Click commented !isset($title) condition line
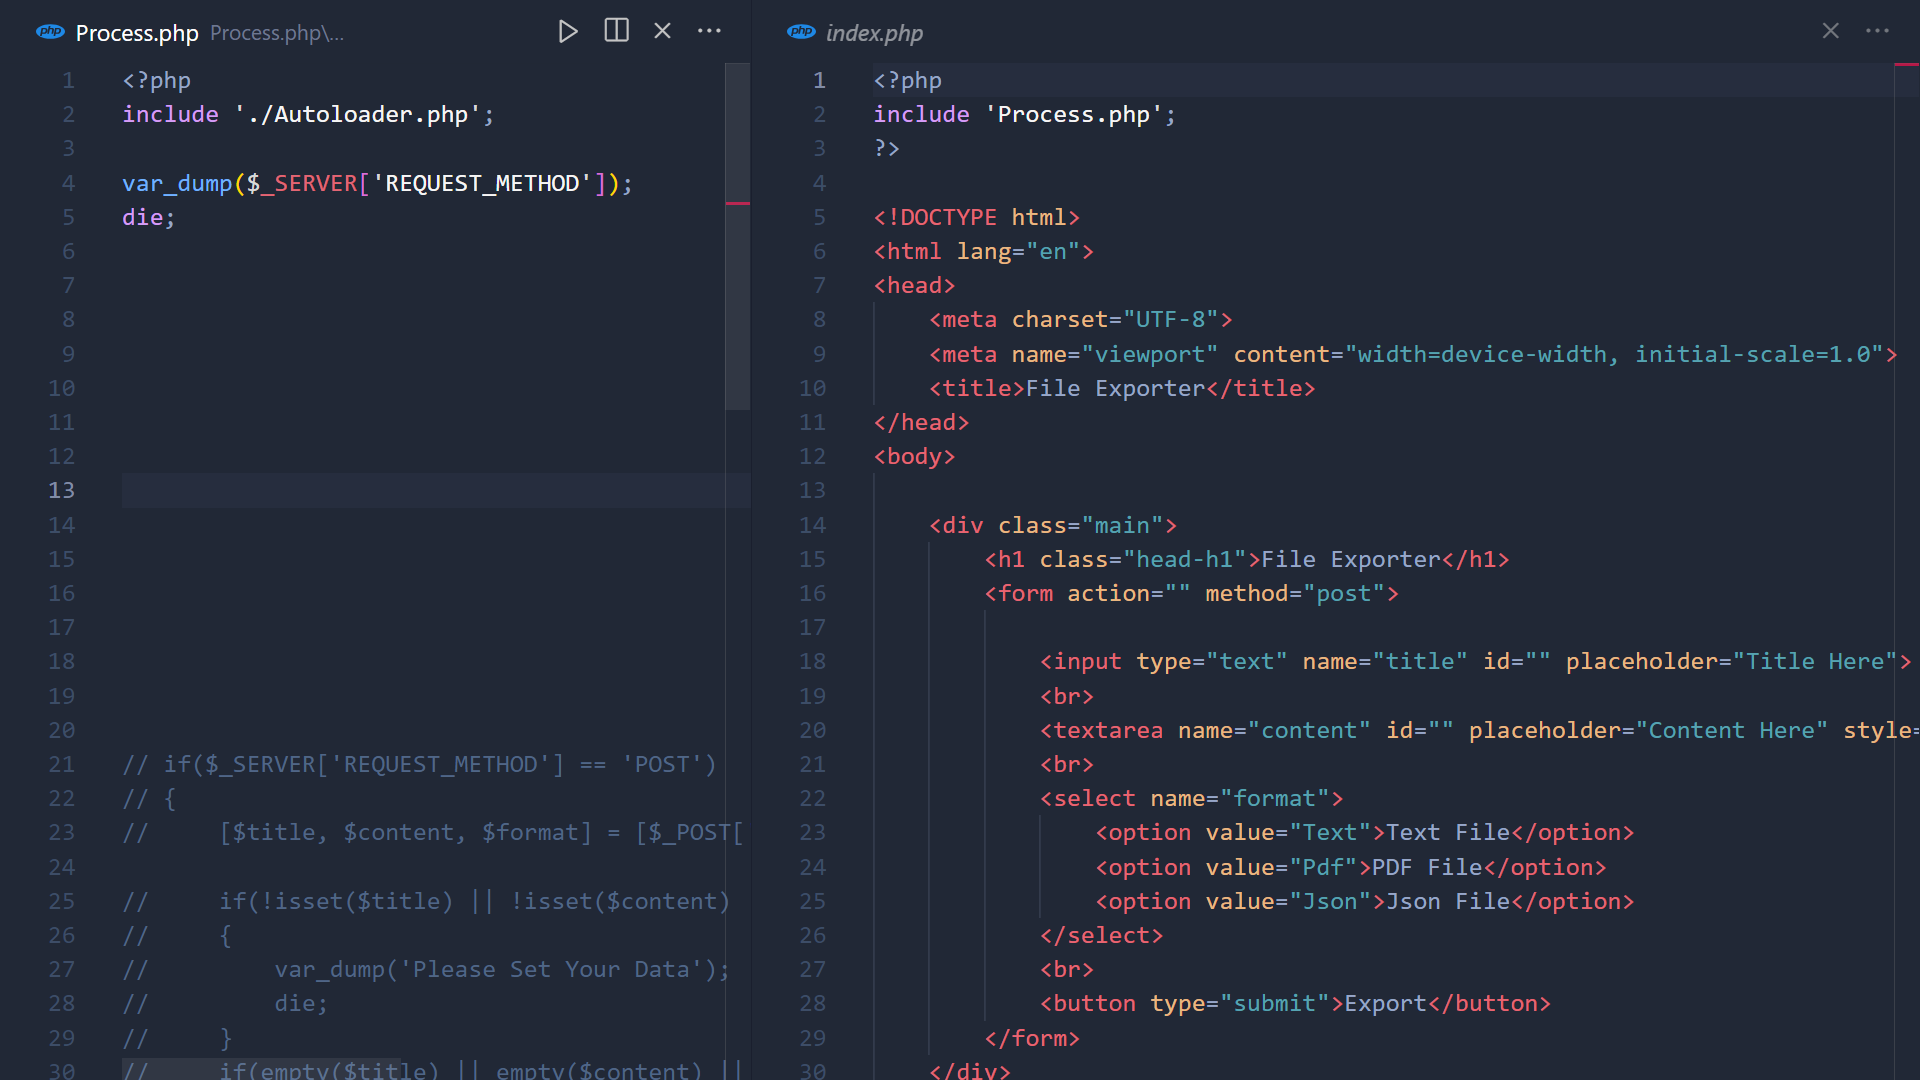Viewport: 1920px width, 1080px height. pos(427,901)
